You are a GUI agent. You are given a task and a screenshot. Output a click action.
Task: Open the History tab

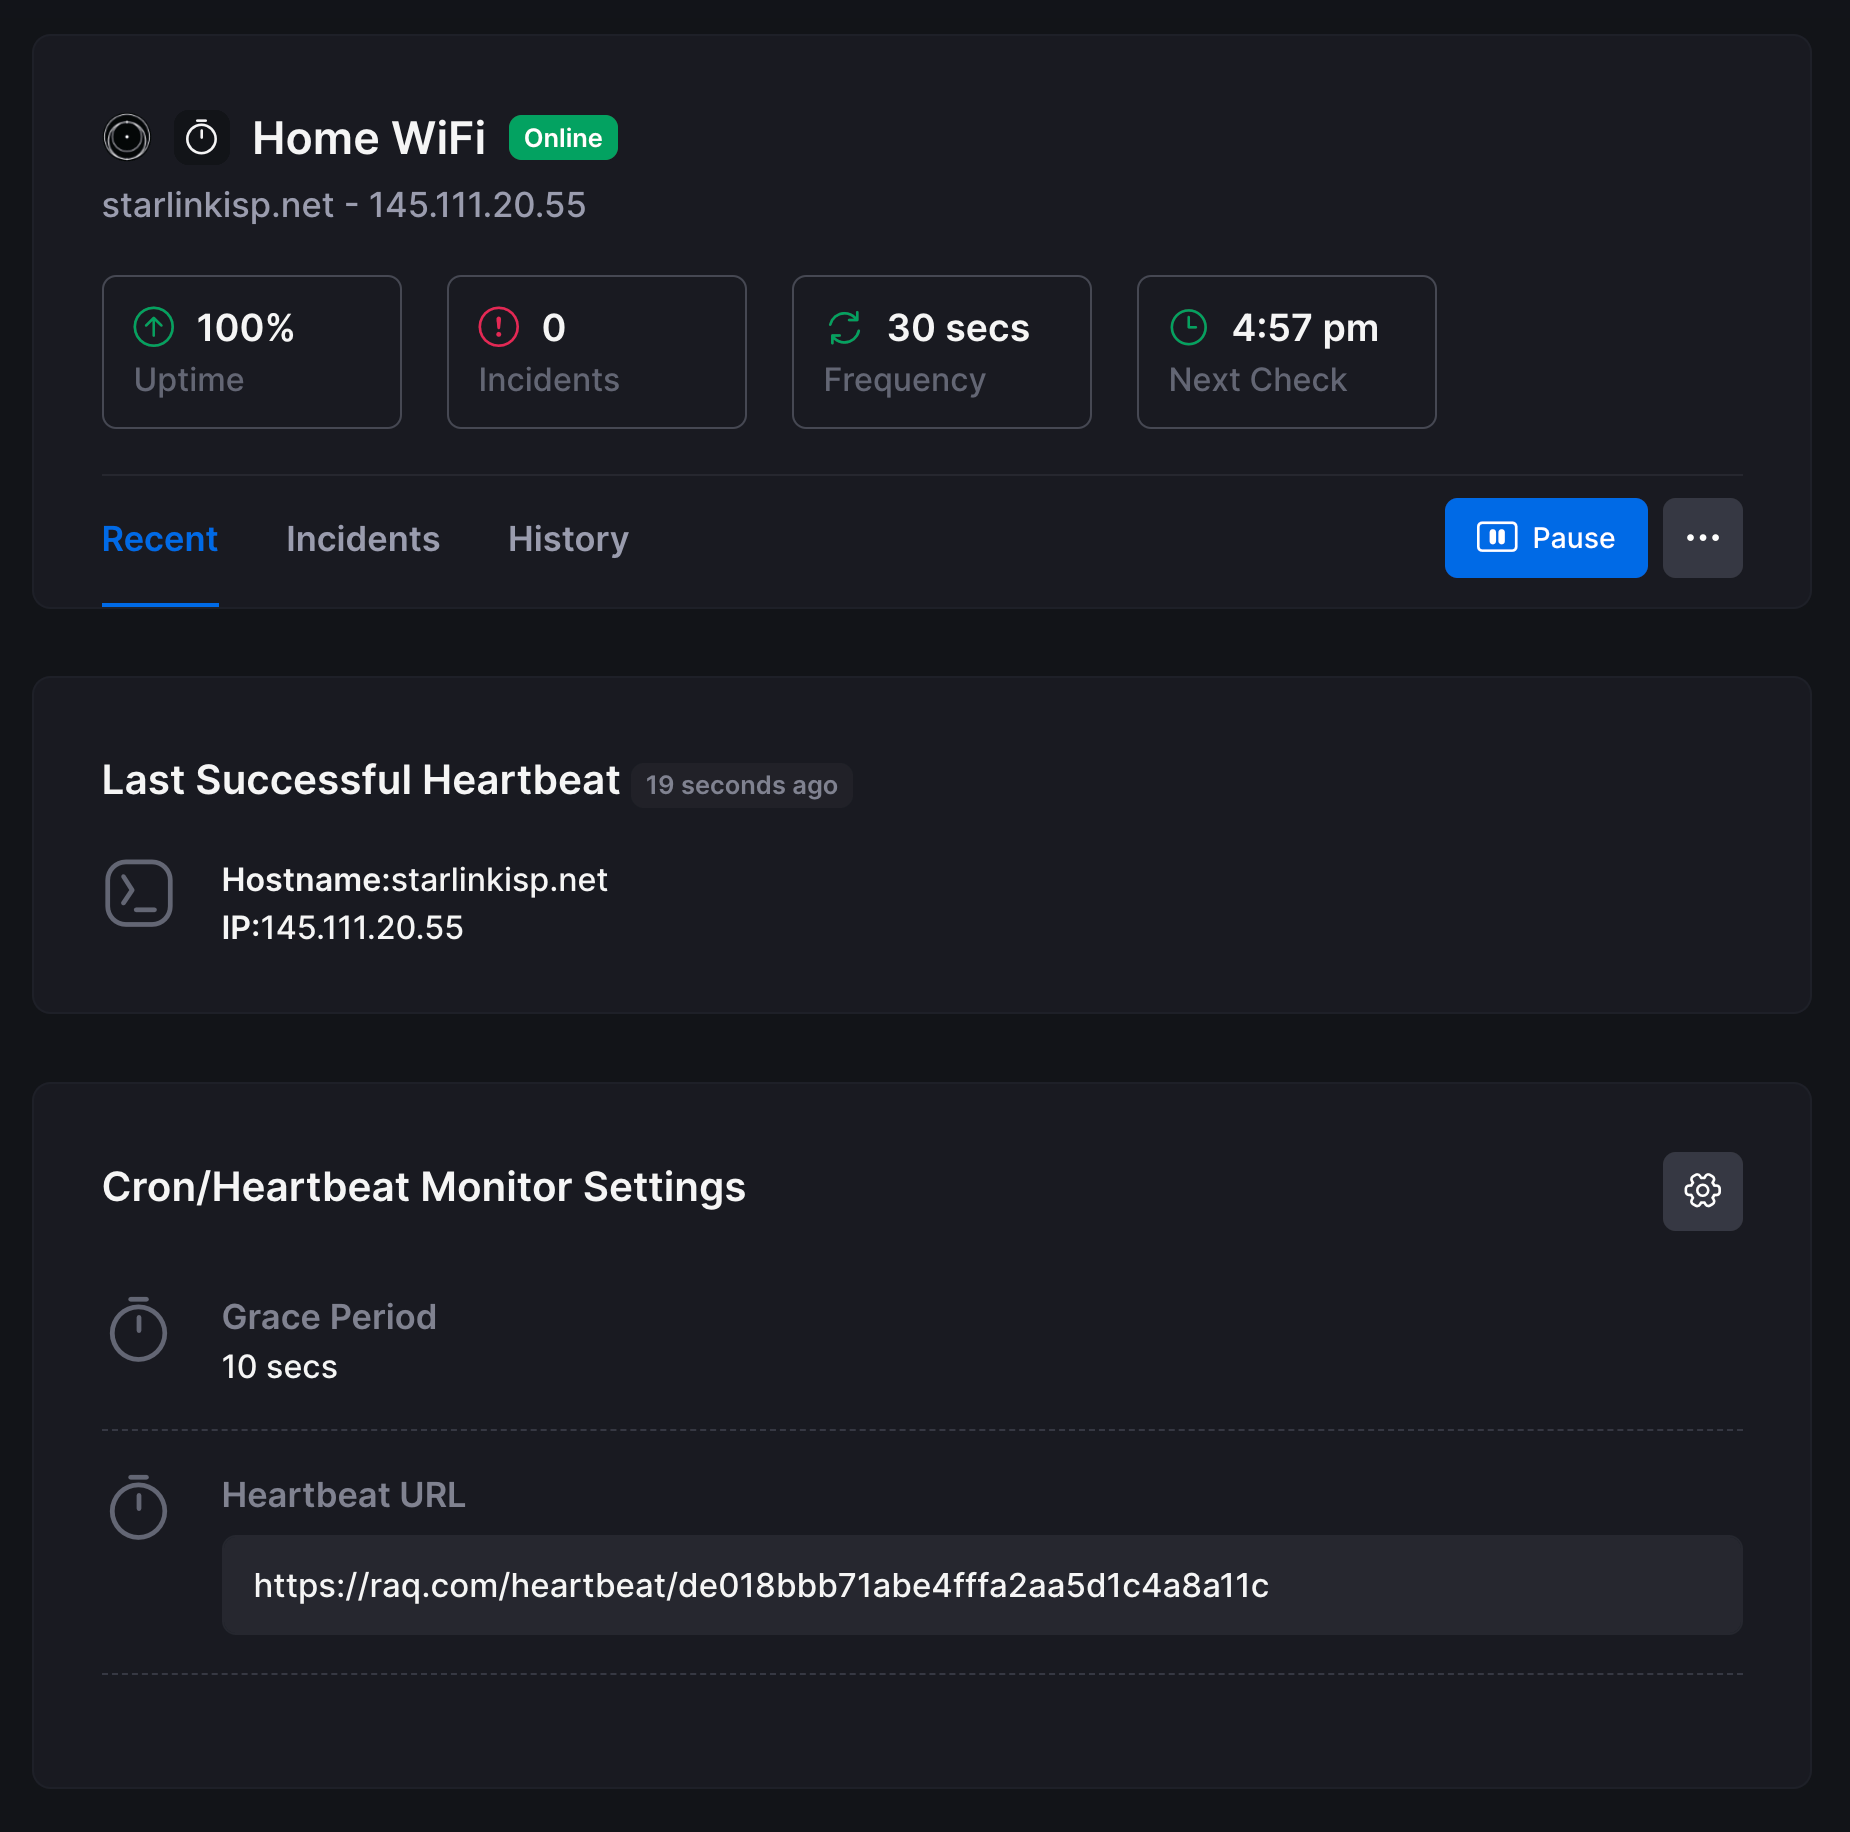point(568,539)
